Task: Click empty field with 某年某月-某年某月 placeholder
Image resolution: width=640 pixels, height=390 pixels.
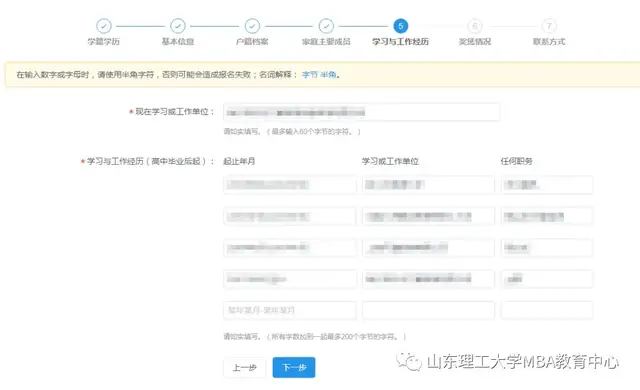Action: click(290, 310)
